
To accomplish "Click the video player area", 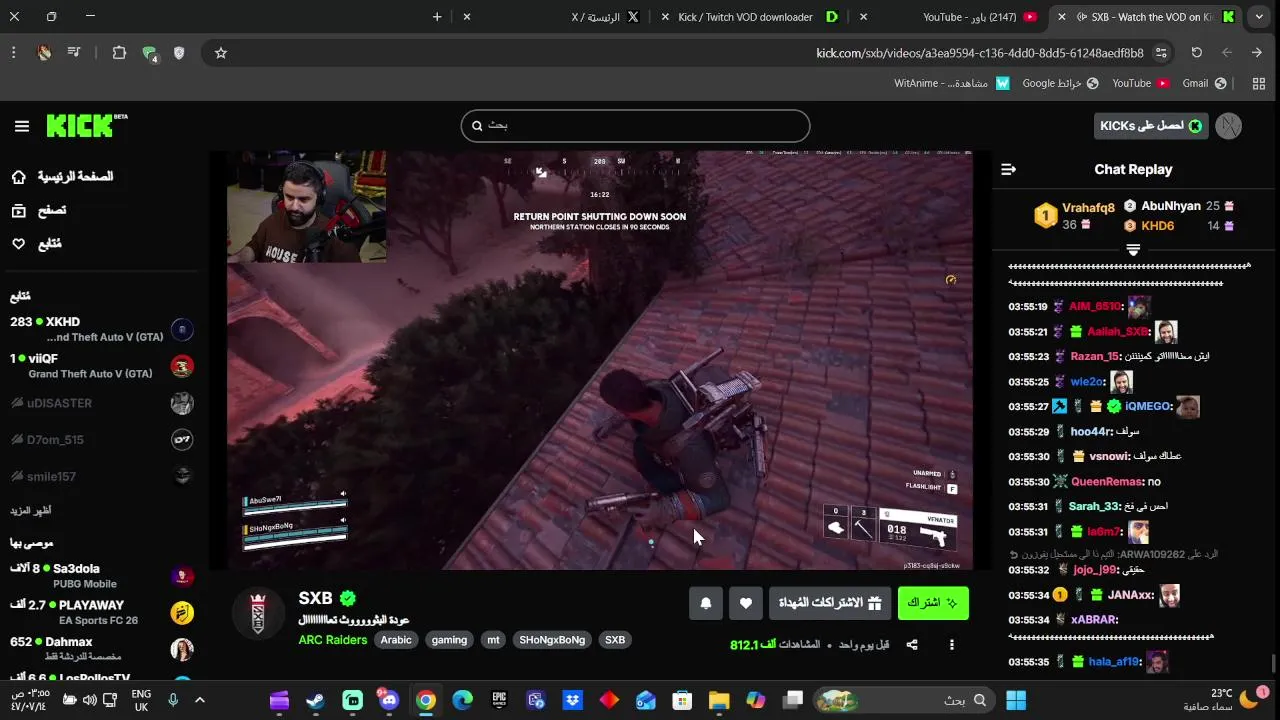I will click(600, 360).
